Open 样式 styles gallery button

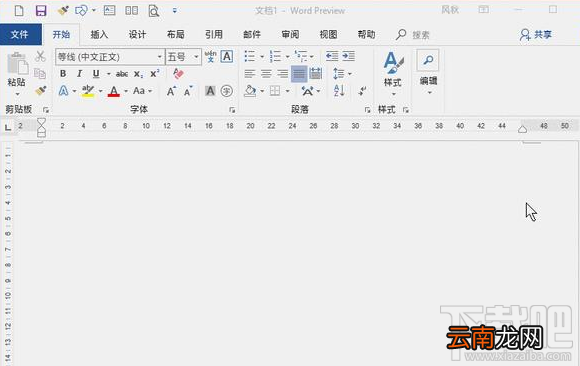(393, 73)
